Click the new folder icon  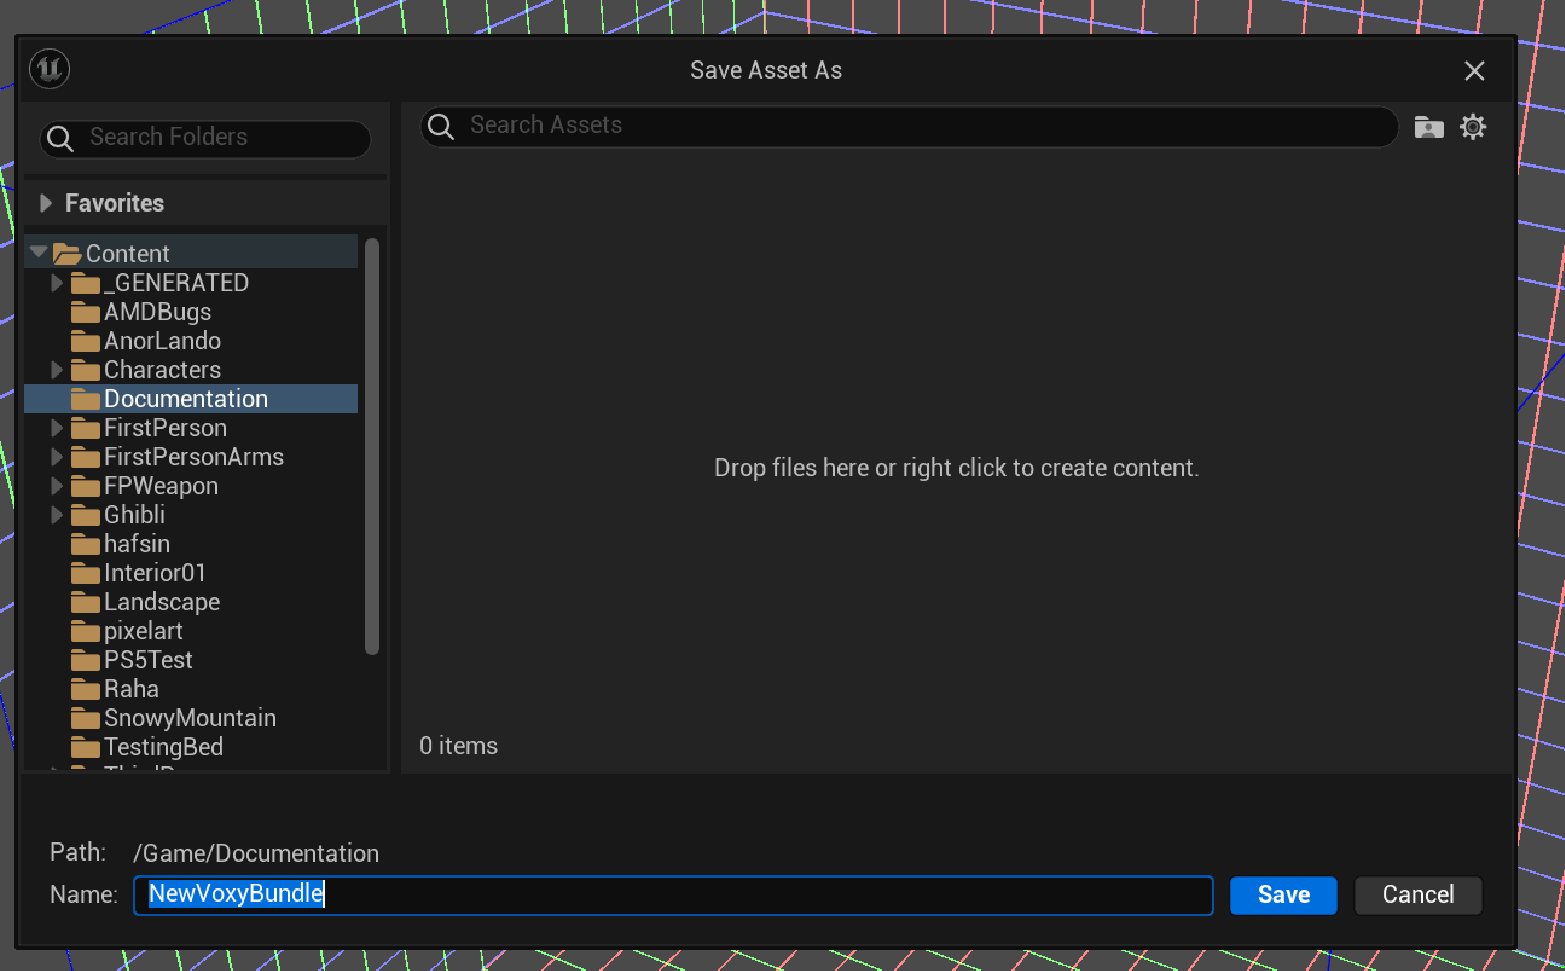click(x=1428, y=127)
